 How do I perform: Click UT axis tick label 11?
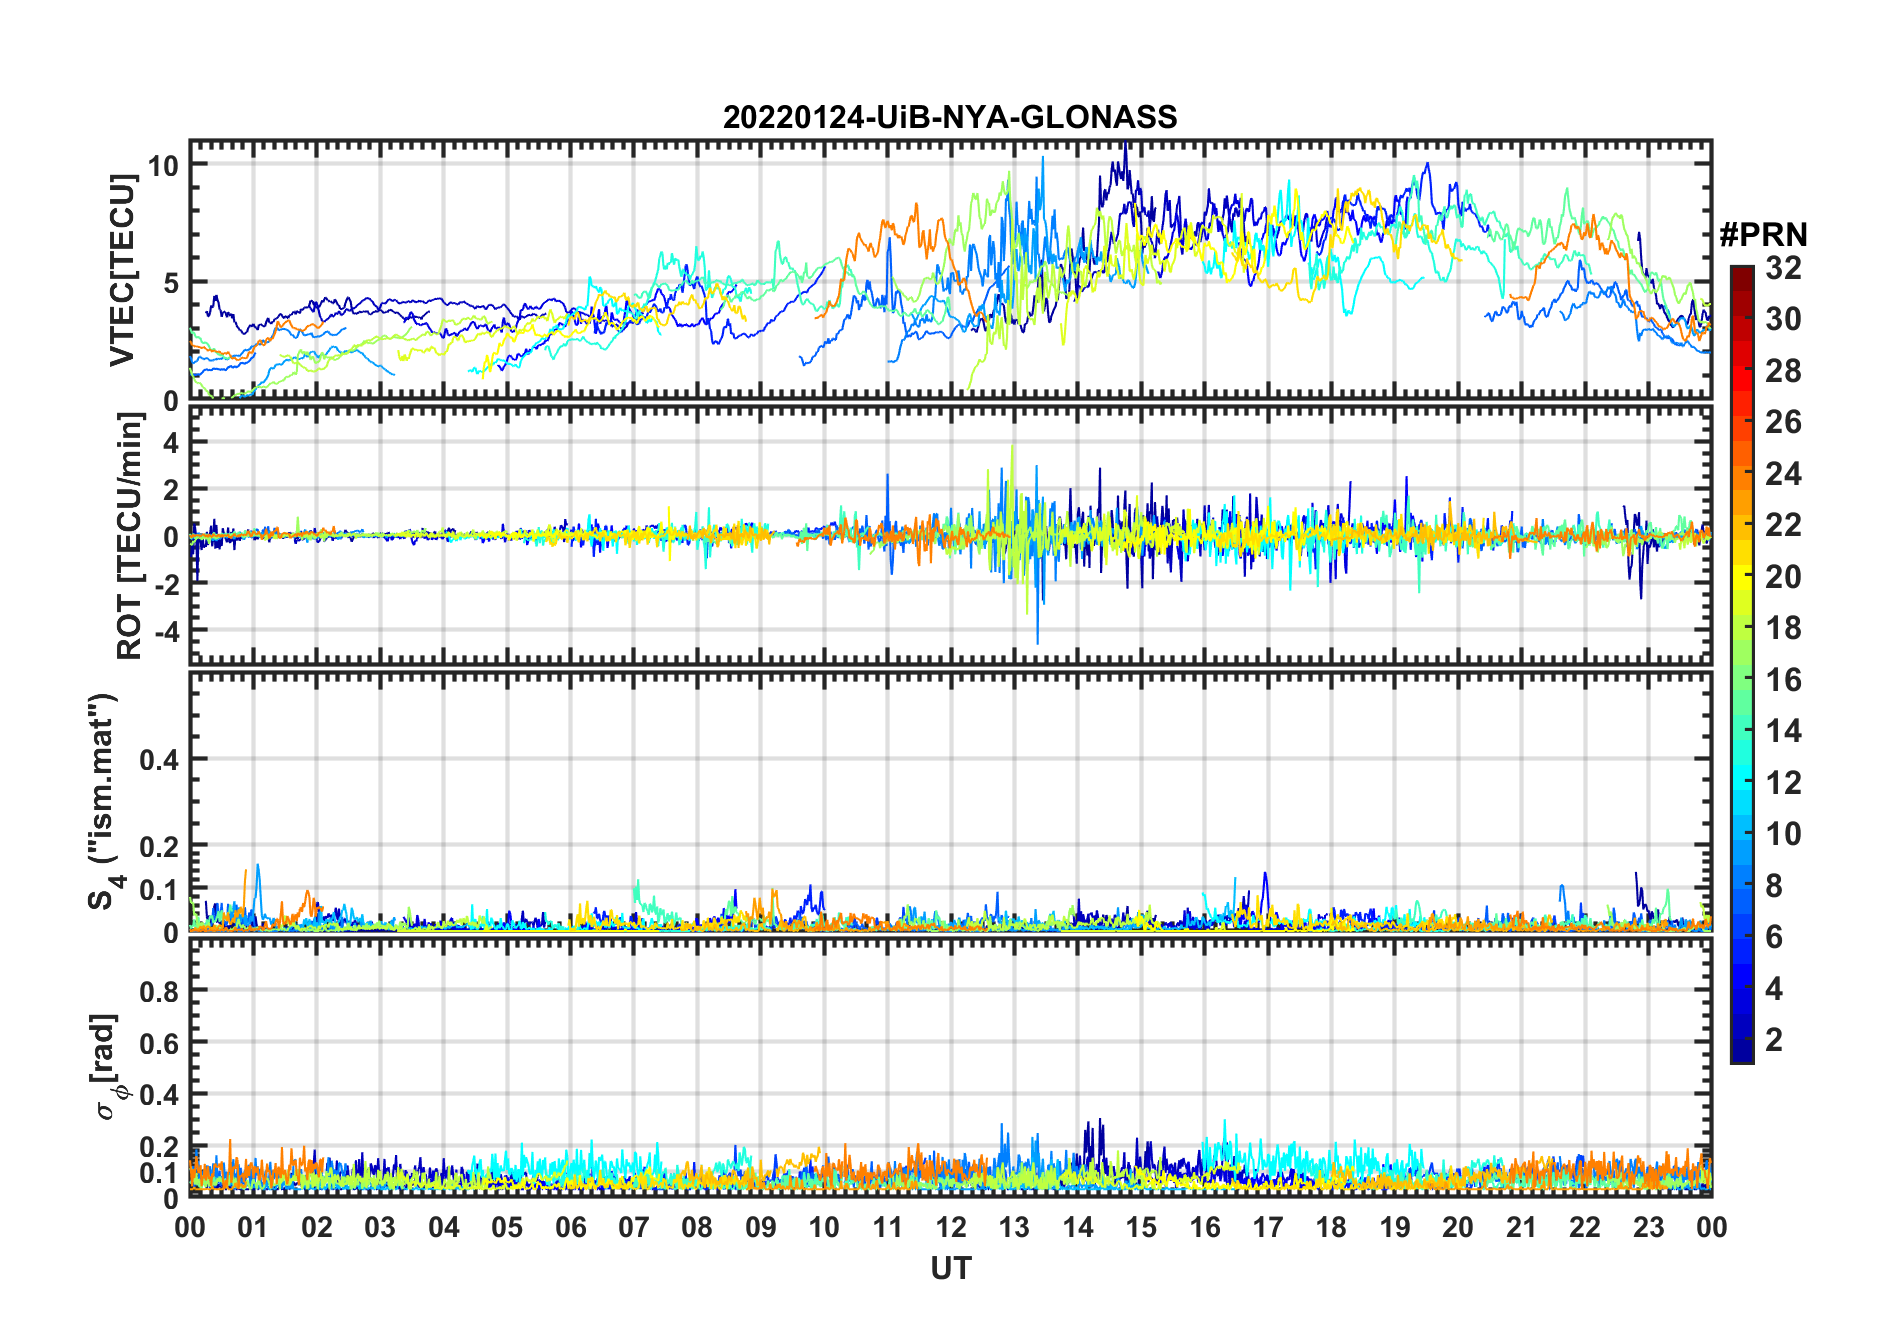888,1227
